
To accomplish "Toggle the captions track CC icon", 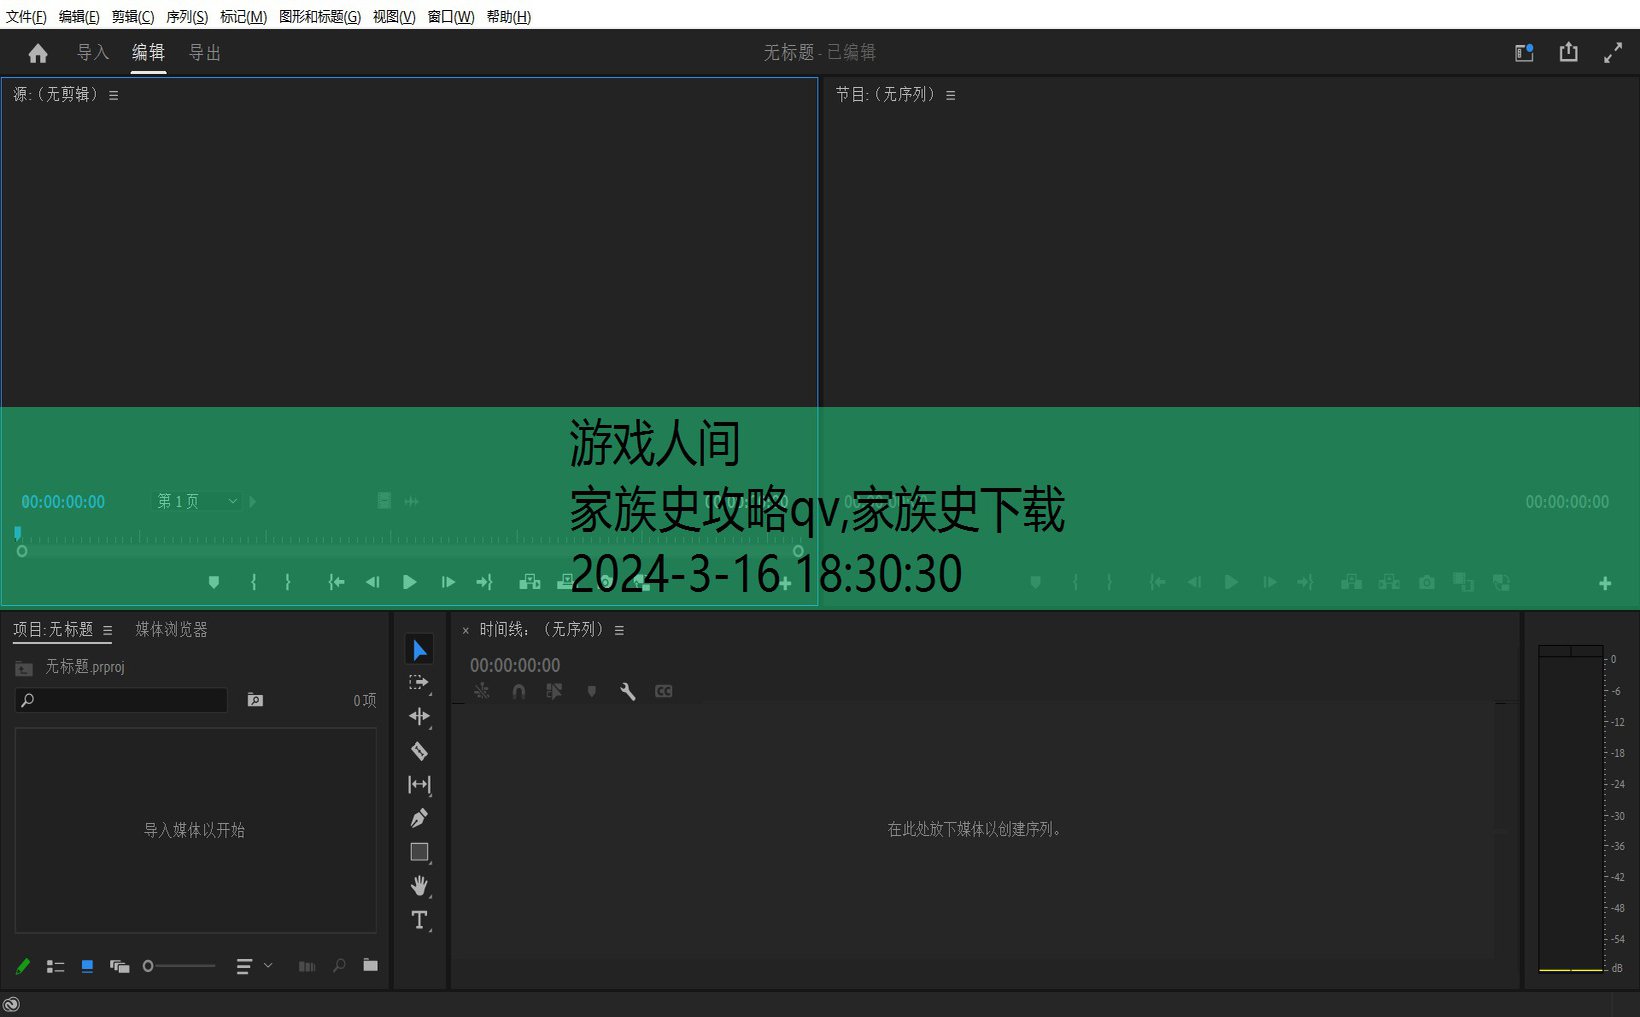I will tap(663, 691).
